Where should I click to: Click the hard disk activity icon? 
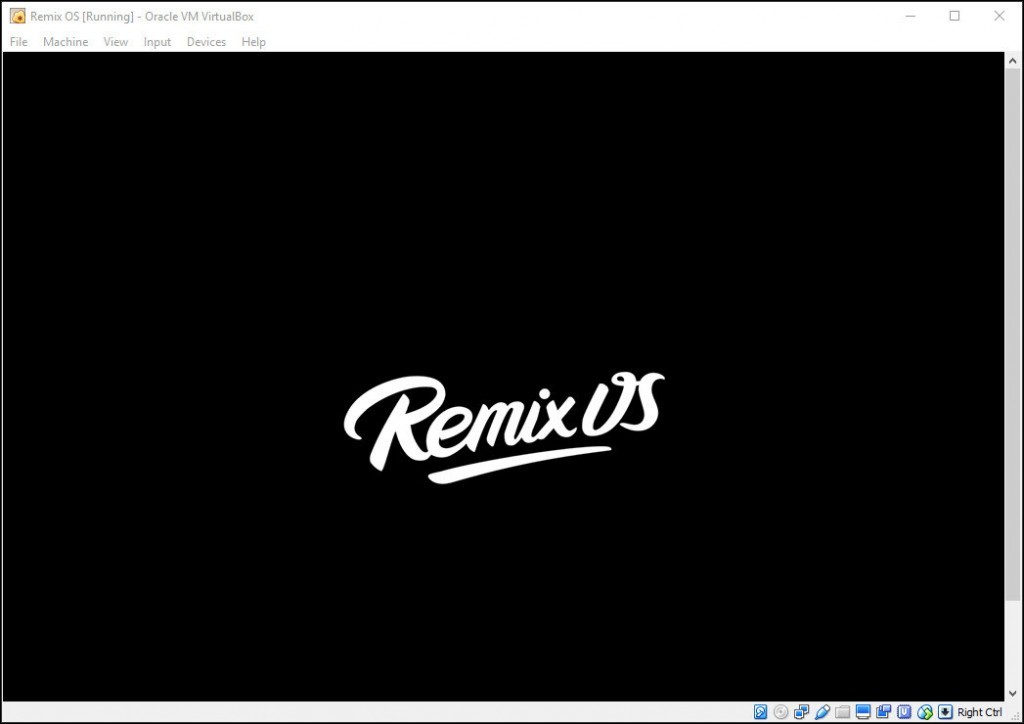click(x=760, y=711)
